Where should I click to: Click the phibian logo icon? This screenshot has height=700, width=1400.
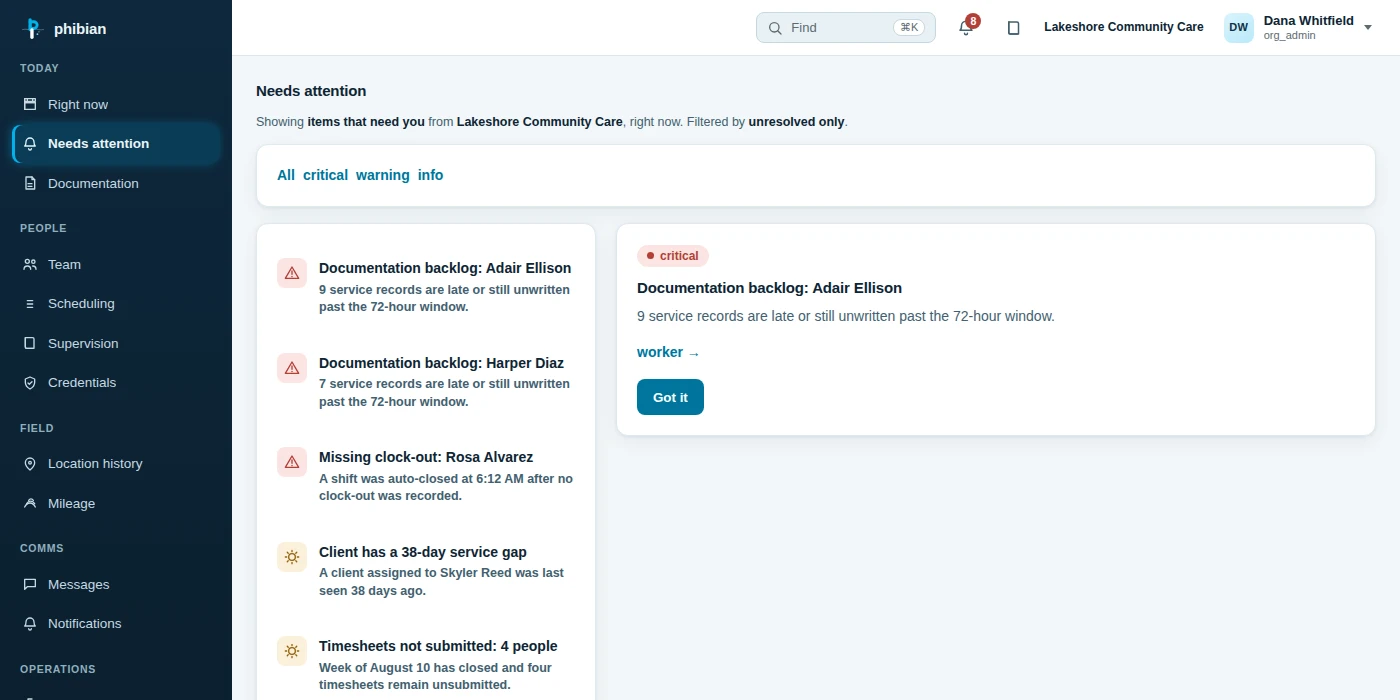(32, 29)
